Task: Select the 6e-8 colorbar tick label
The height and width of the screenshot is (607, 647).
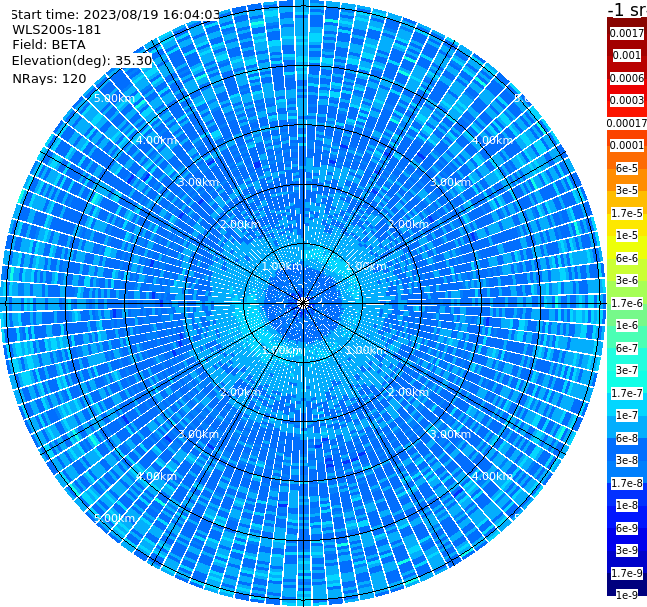Action: click(x=627, y=438)
